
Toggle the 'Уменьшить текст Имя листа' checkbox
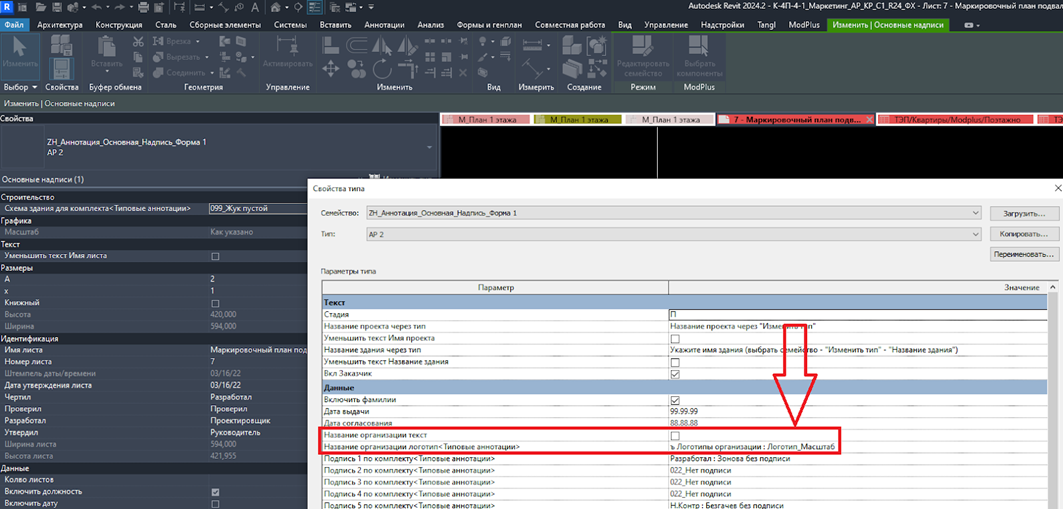point(215,256)
